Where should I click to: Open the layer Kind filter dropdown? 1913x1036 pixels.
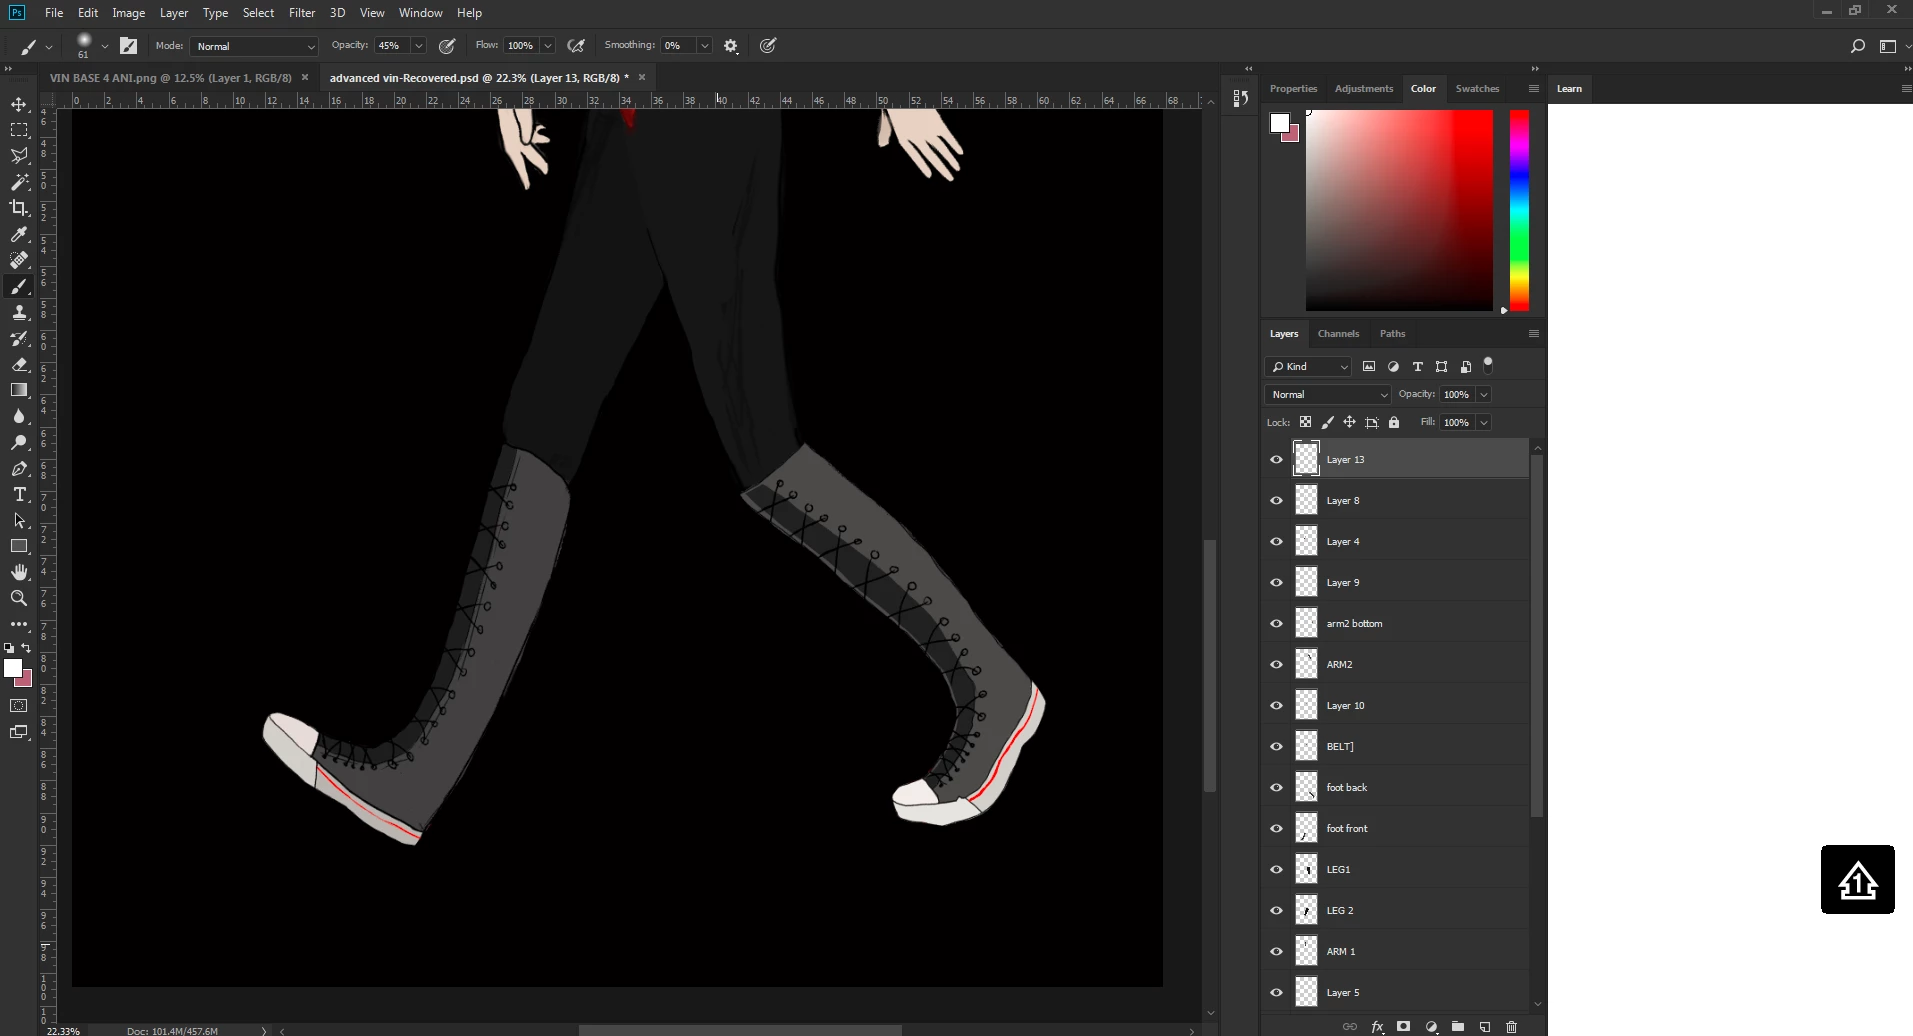click(x=1308, y=367)
